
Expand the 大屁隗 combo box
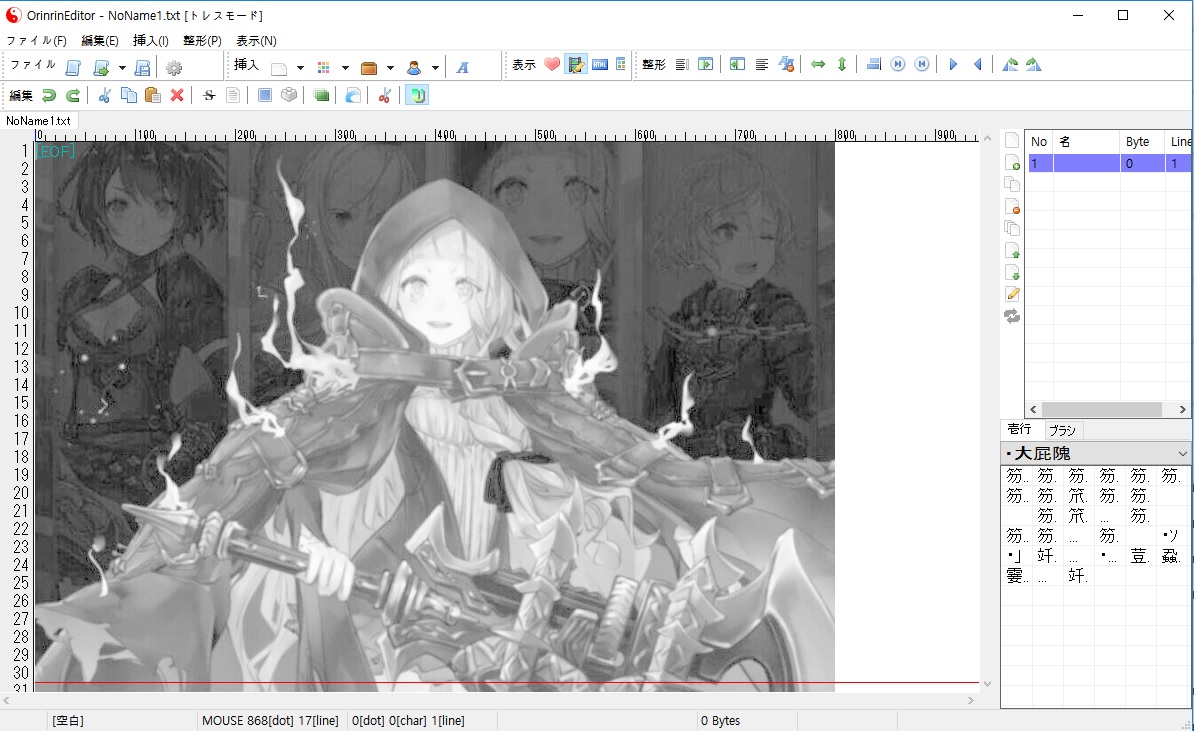coord(1182,454)
